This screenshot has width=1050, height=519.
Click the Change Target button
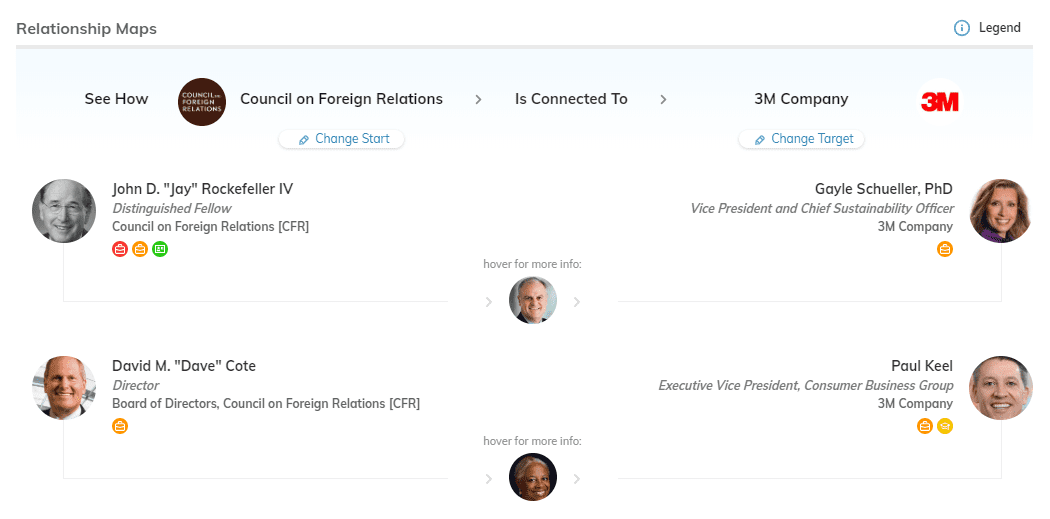pyautogui.click(x=802, y=139)
